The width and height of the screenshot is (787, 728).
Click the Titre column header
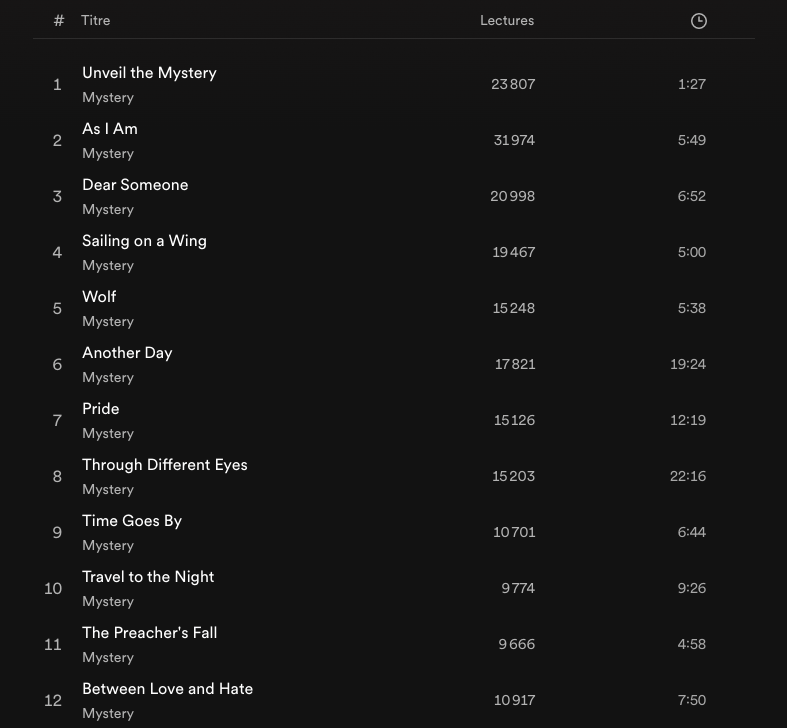pyautogui.click(x=96, y=21)
